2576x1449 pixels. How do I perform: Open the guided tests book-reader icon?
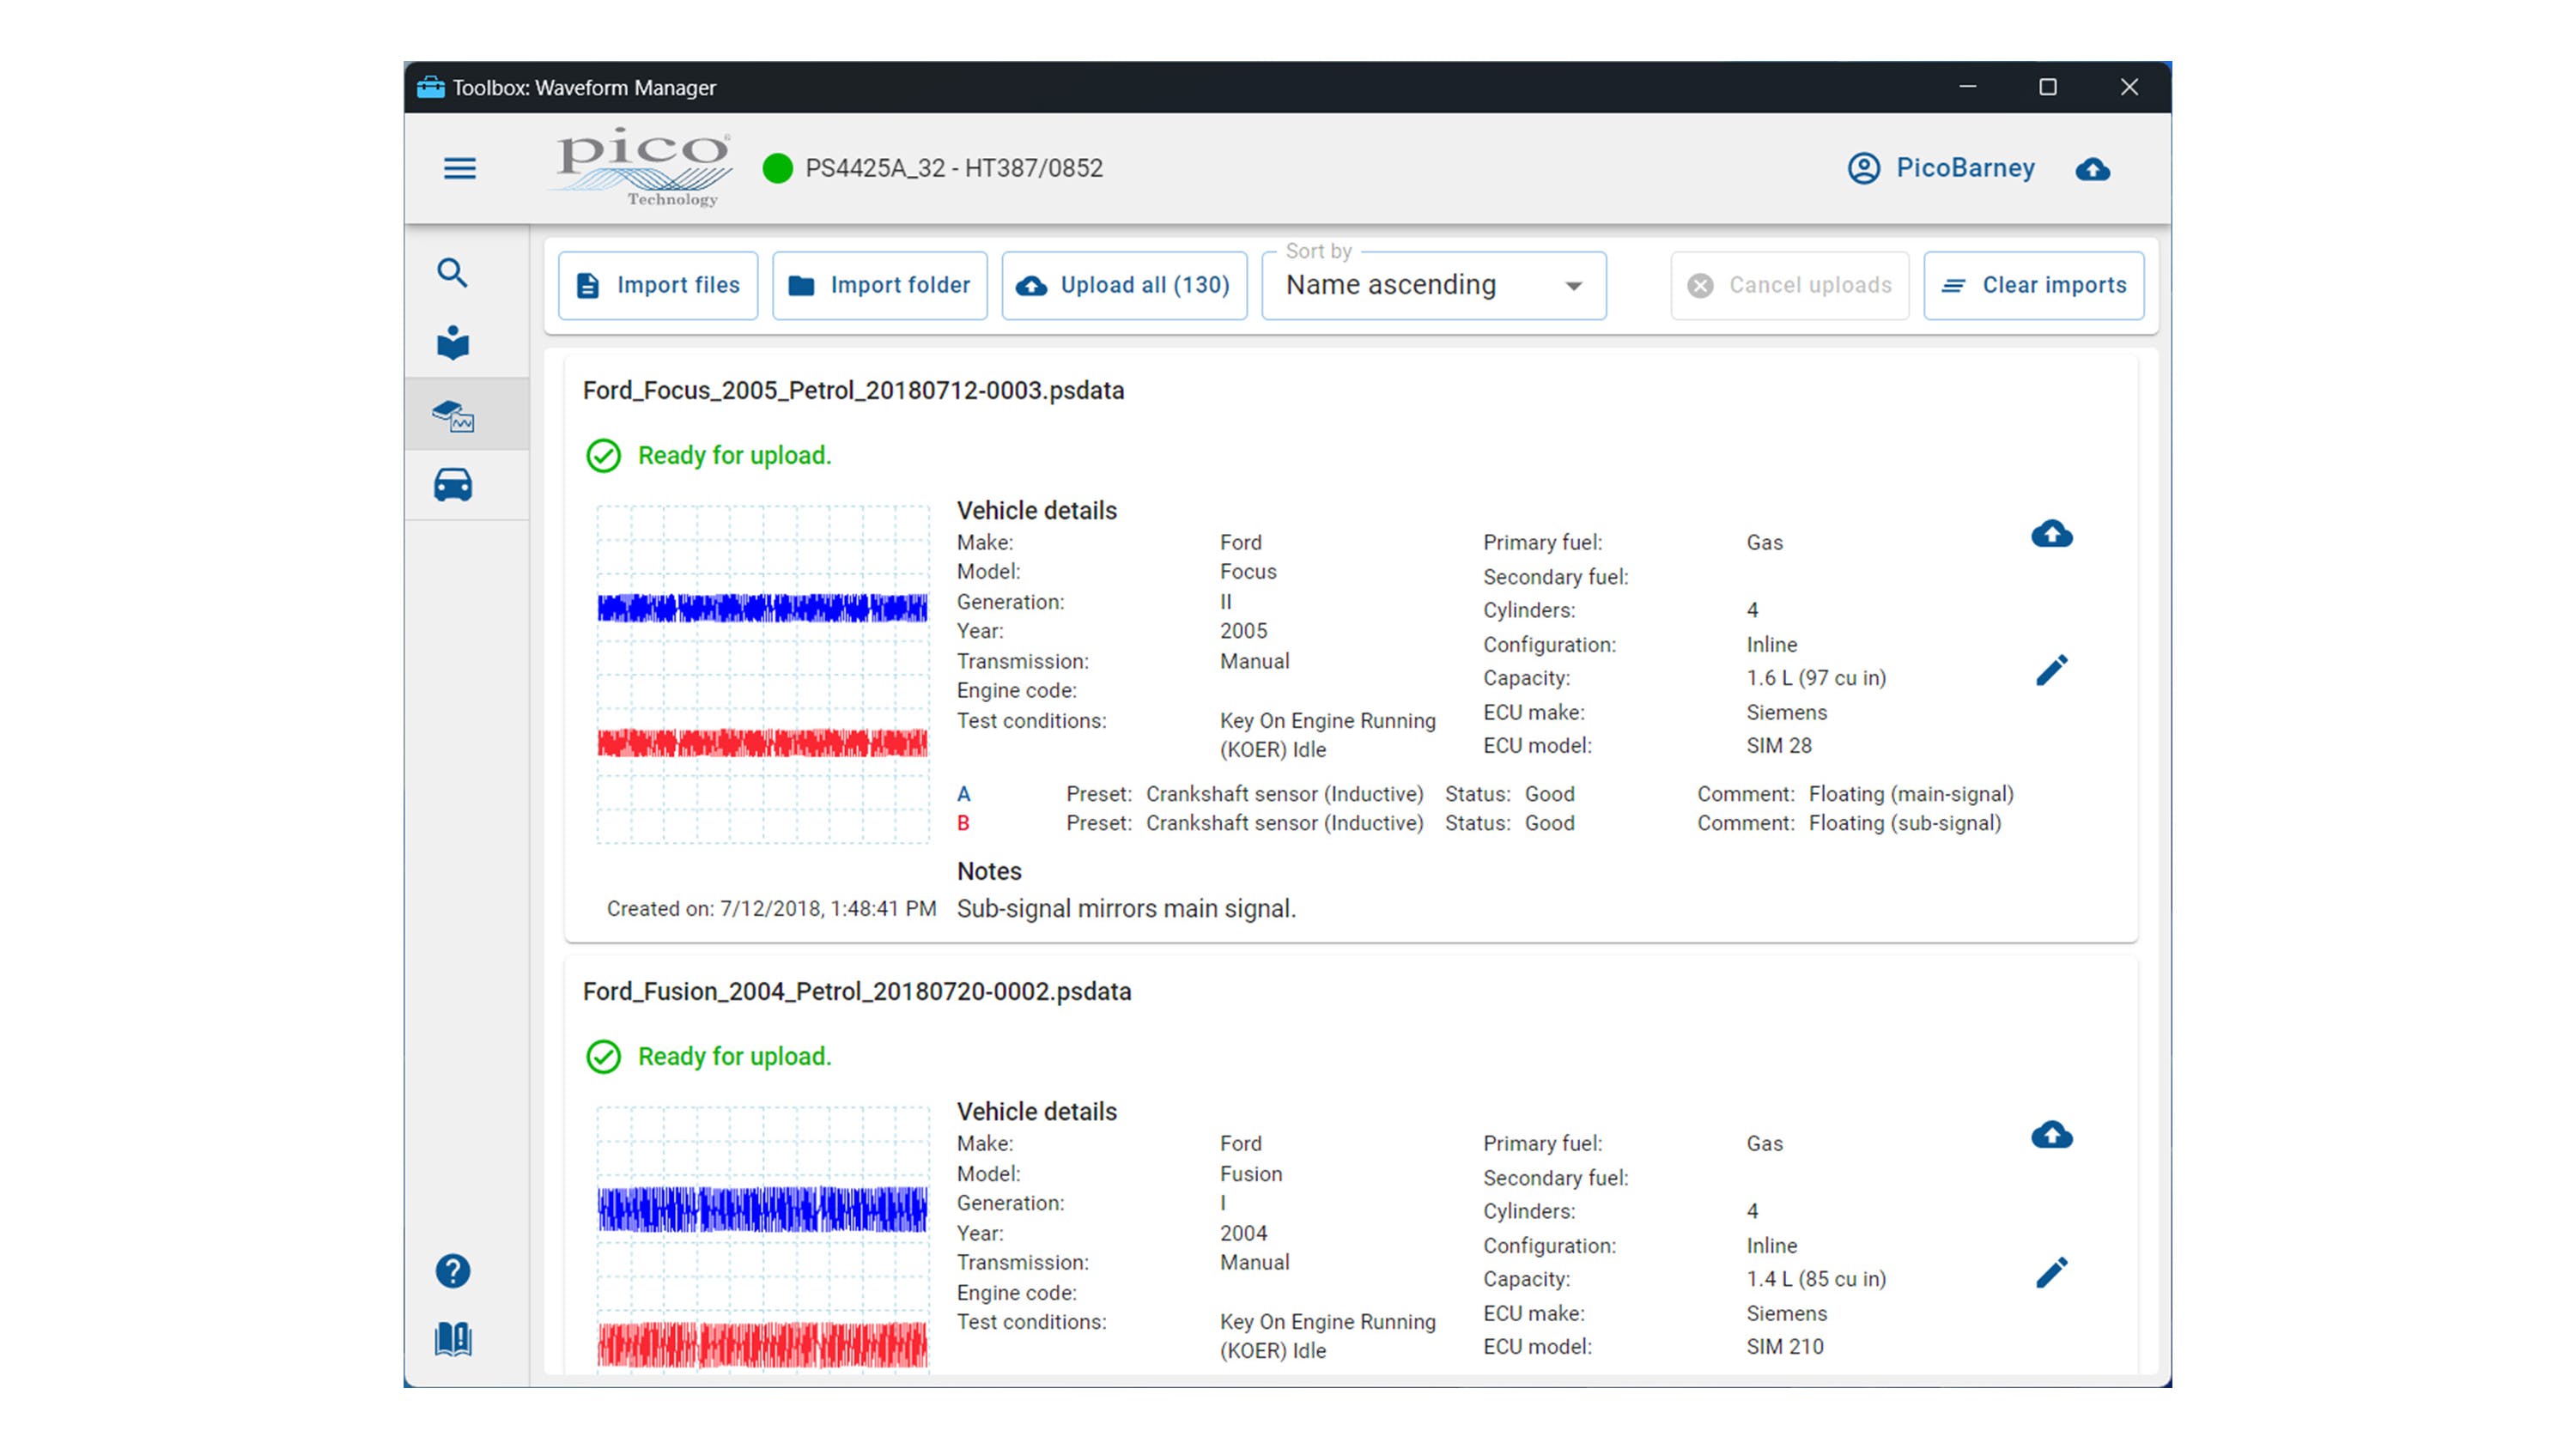point(452,343)
